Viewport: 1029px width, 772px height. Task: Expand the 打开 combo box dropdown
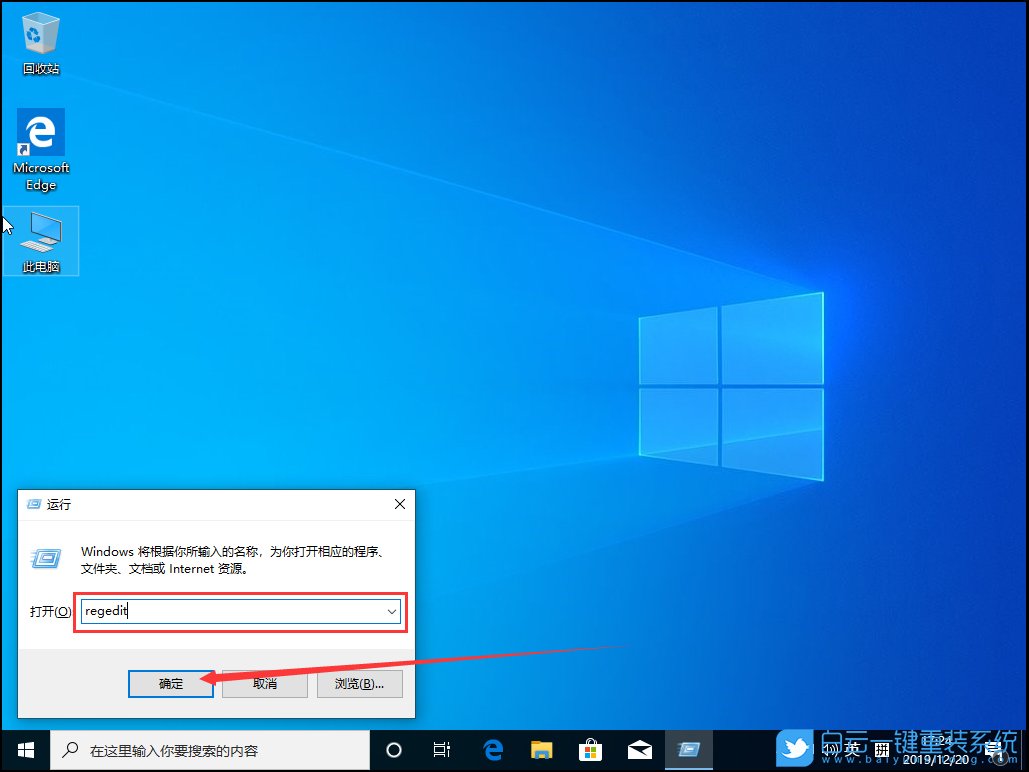click(x=392, y=611)
